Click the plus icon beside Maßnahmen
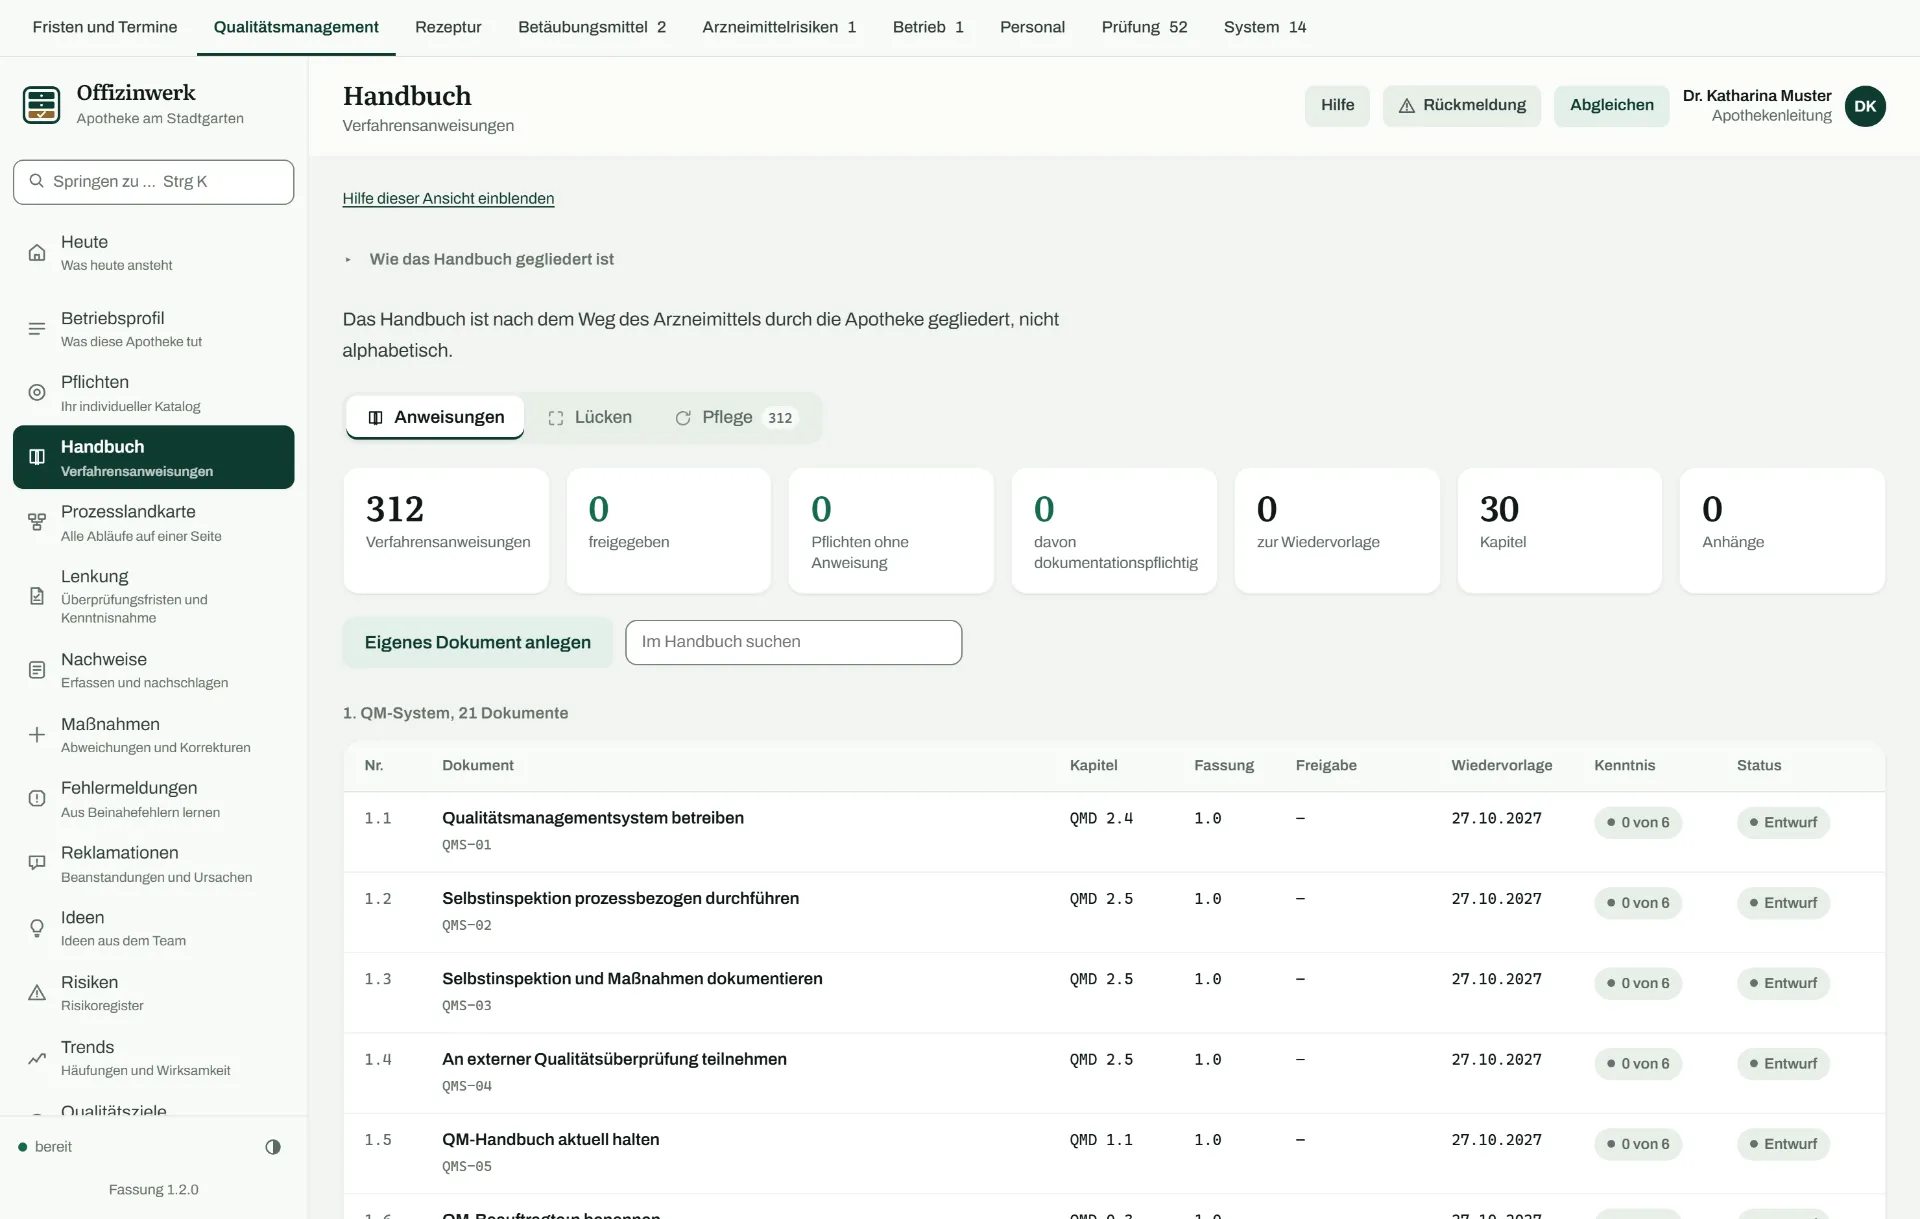 coord(37,735)
